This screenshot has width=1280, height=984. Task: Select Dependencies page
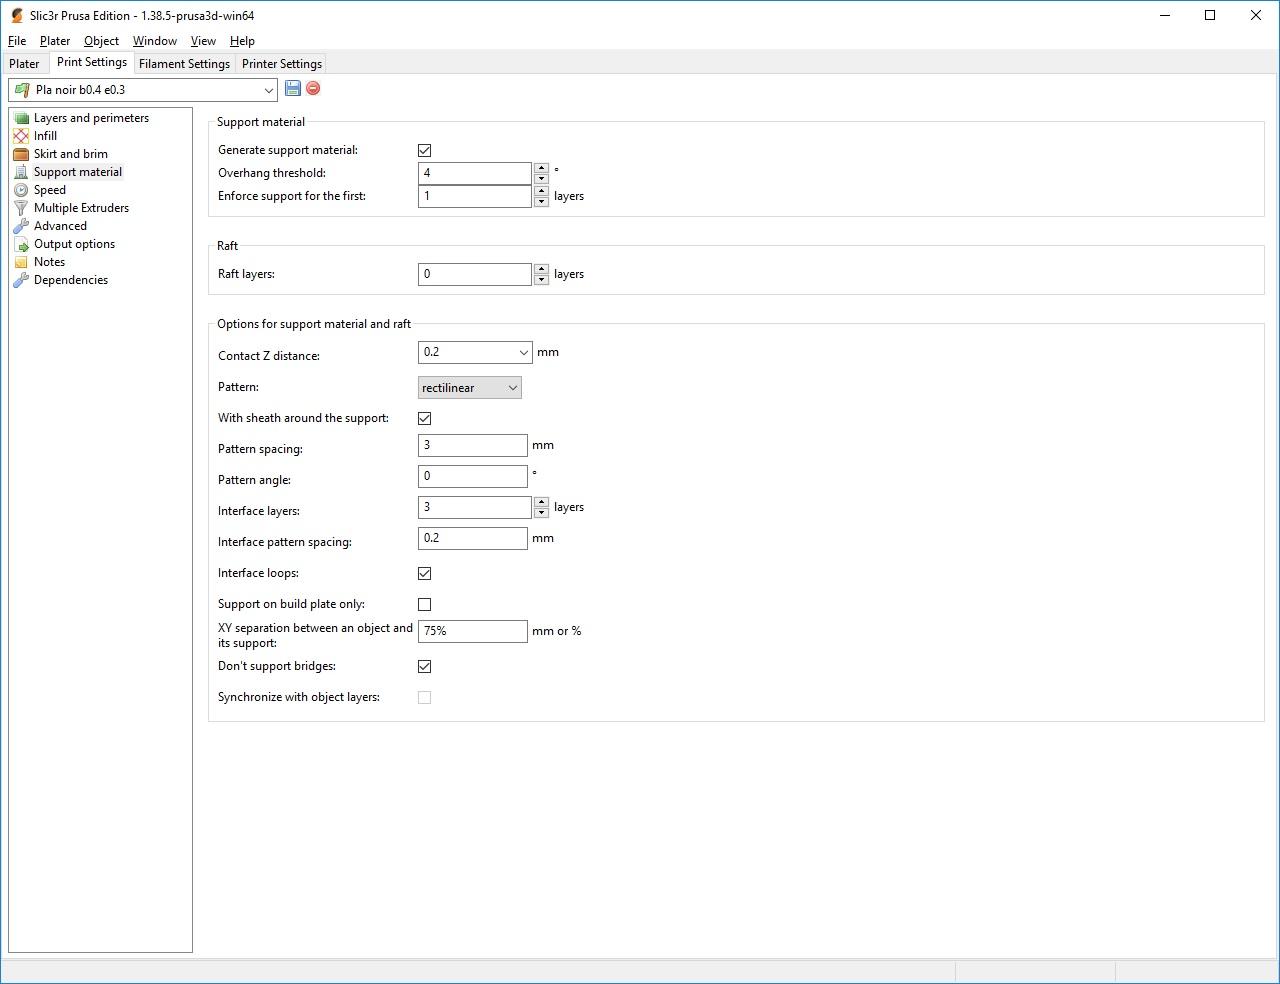pyautogui.click(x=71, y=280)
